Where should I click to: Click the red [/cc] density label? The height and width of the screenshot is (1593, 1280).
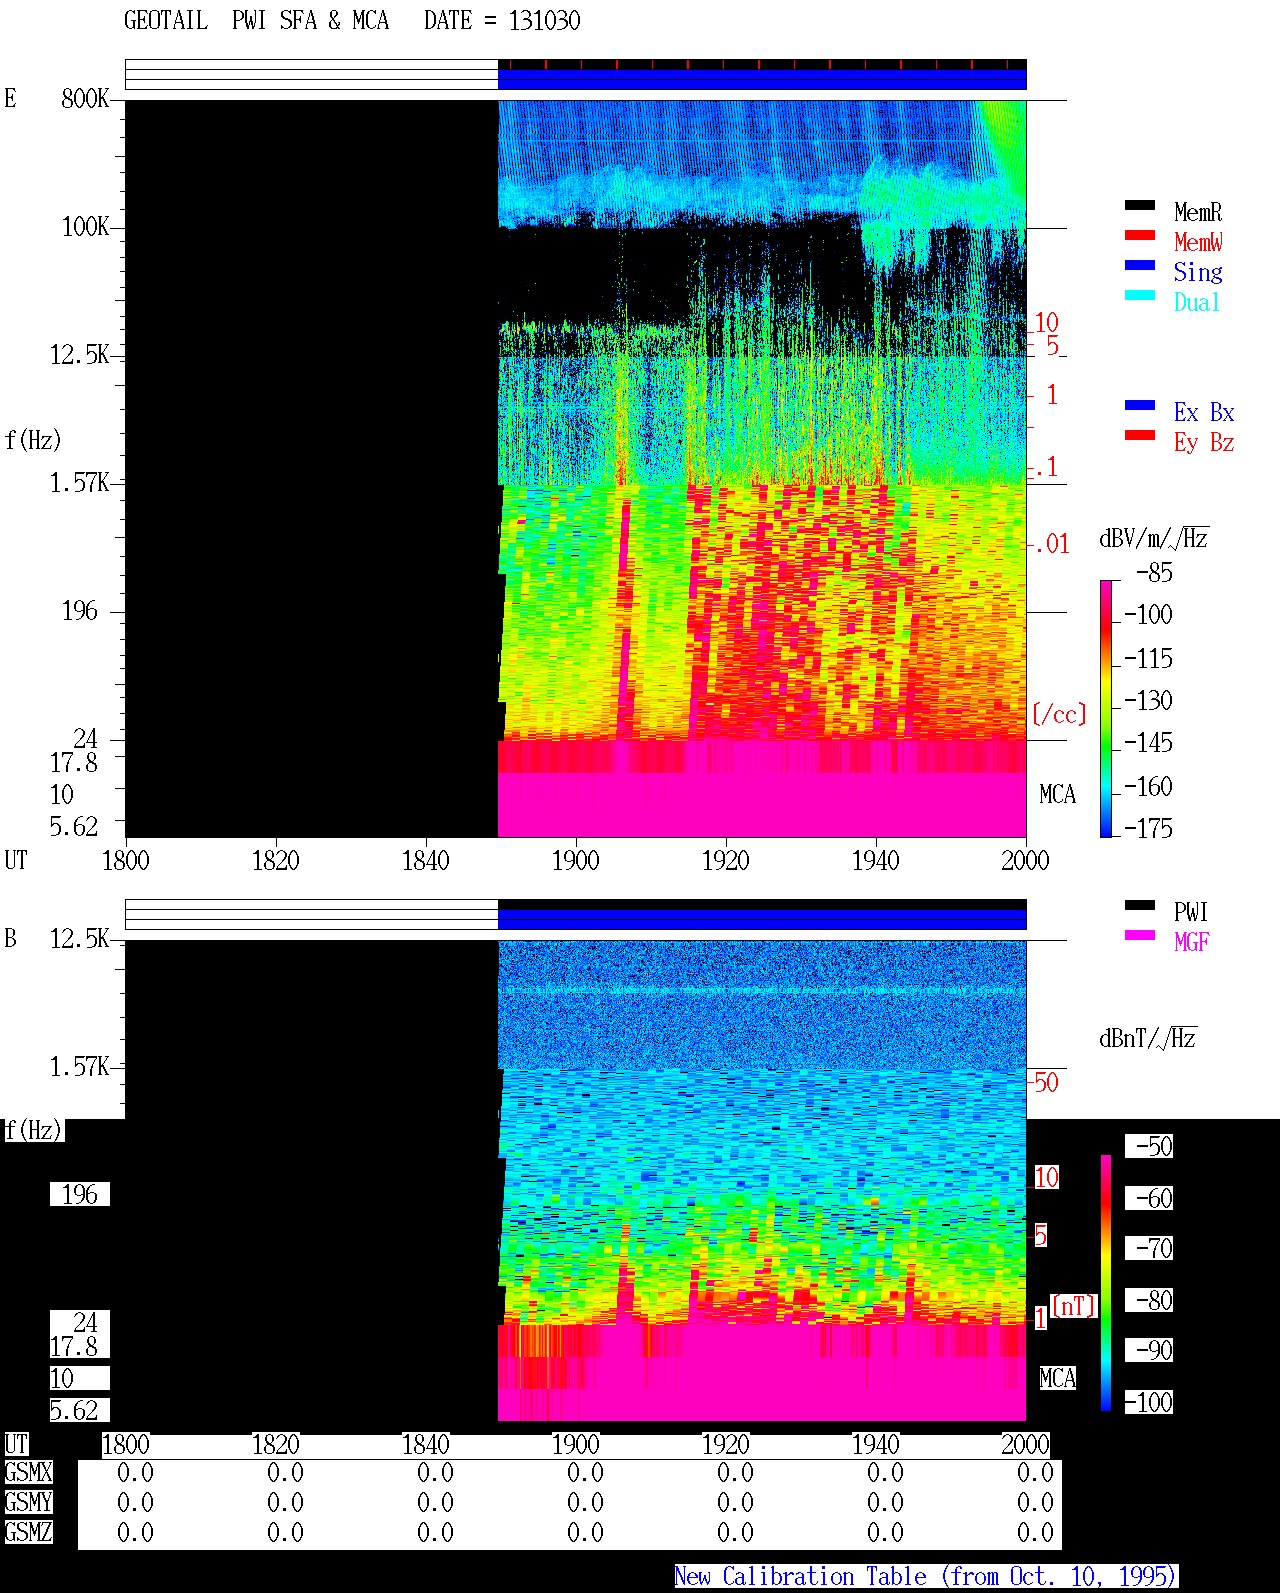(1059, 714)
